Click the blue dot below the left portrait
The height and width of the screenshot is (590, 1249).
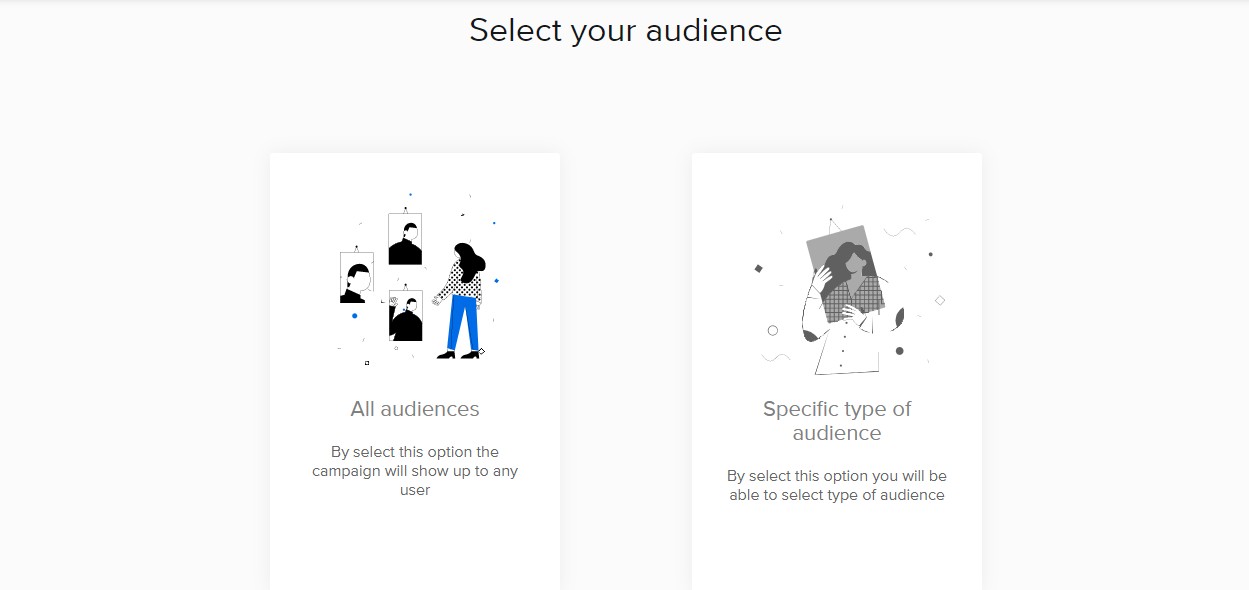pos(354,316)
